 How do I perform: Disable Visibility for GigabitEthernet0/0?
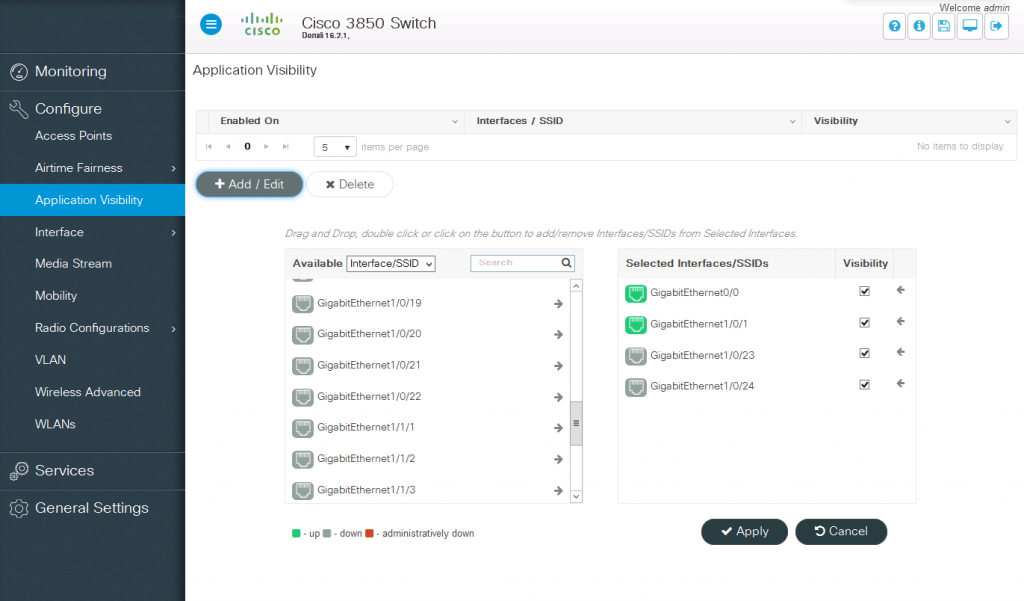(x=864, y=291)
